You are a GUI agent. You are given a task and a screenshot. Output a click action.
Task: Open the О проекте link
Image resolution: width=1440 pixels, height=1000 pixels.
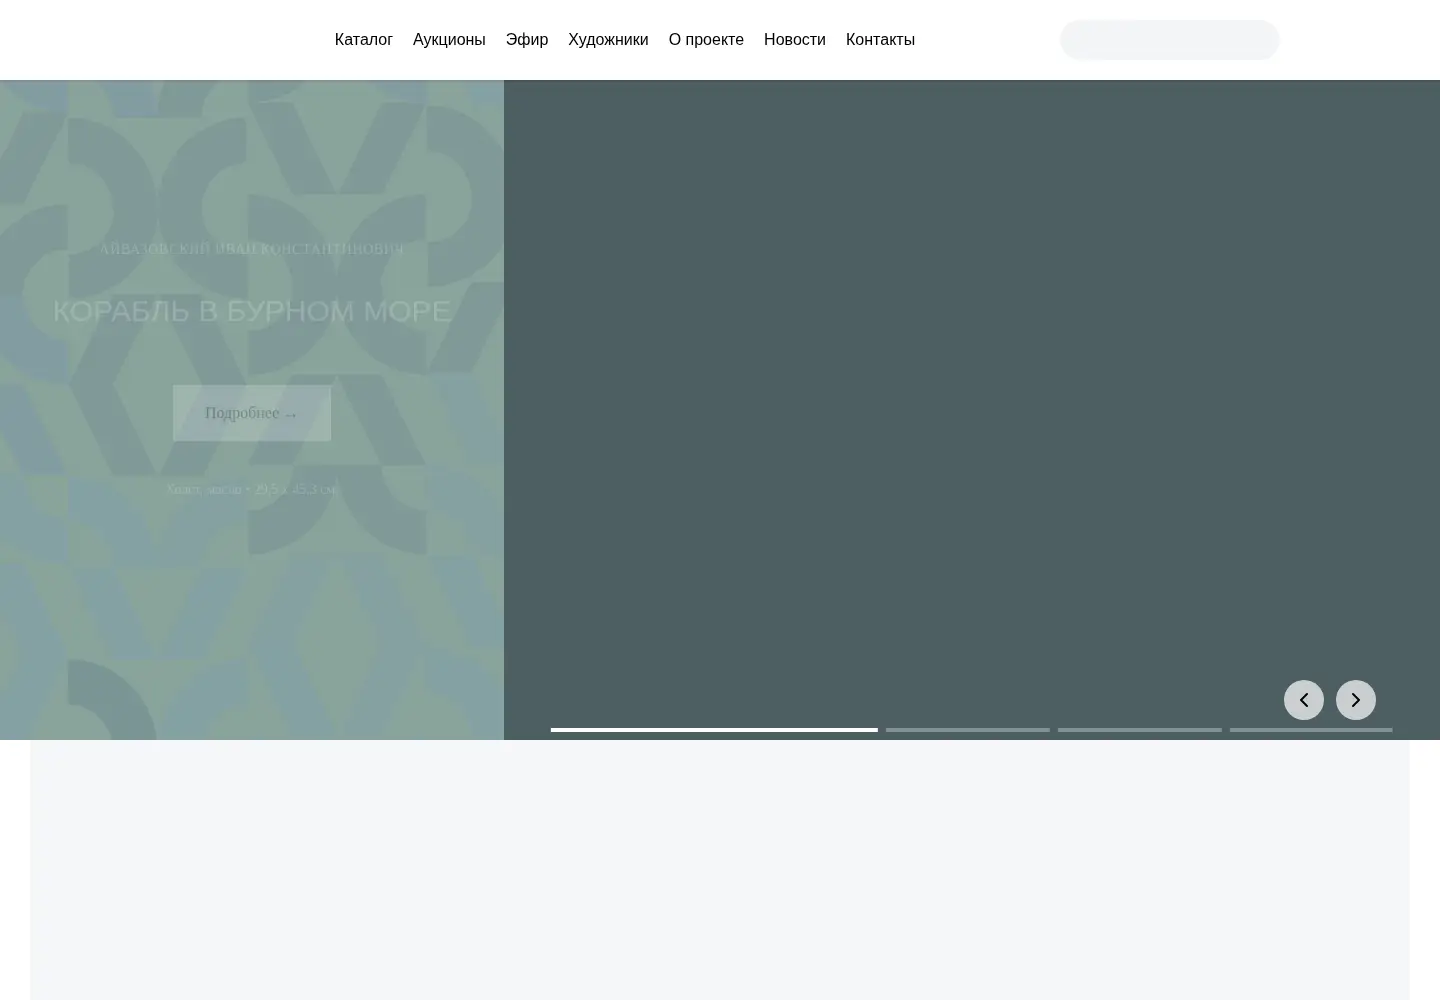pyautogui.click(x=706, y=40)
